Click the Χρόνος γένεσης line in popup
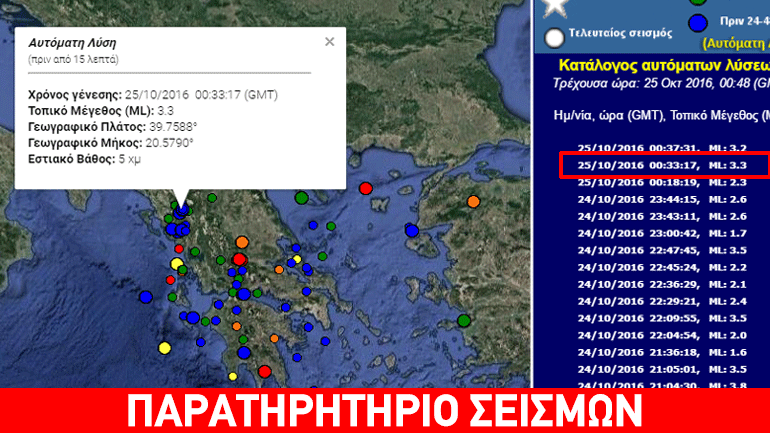 click(x=153, y=95)
